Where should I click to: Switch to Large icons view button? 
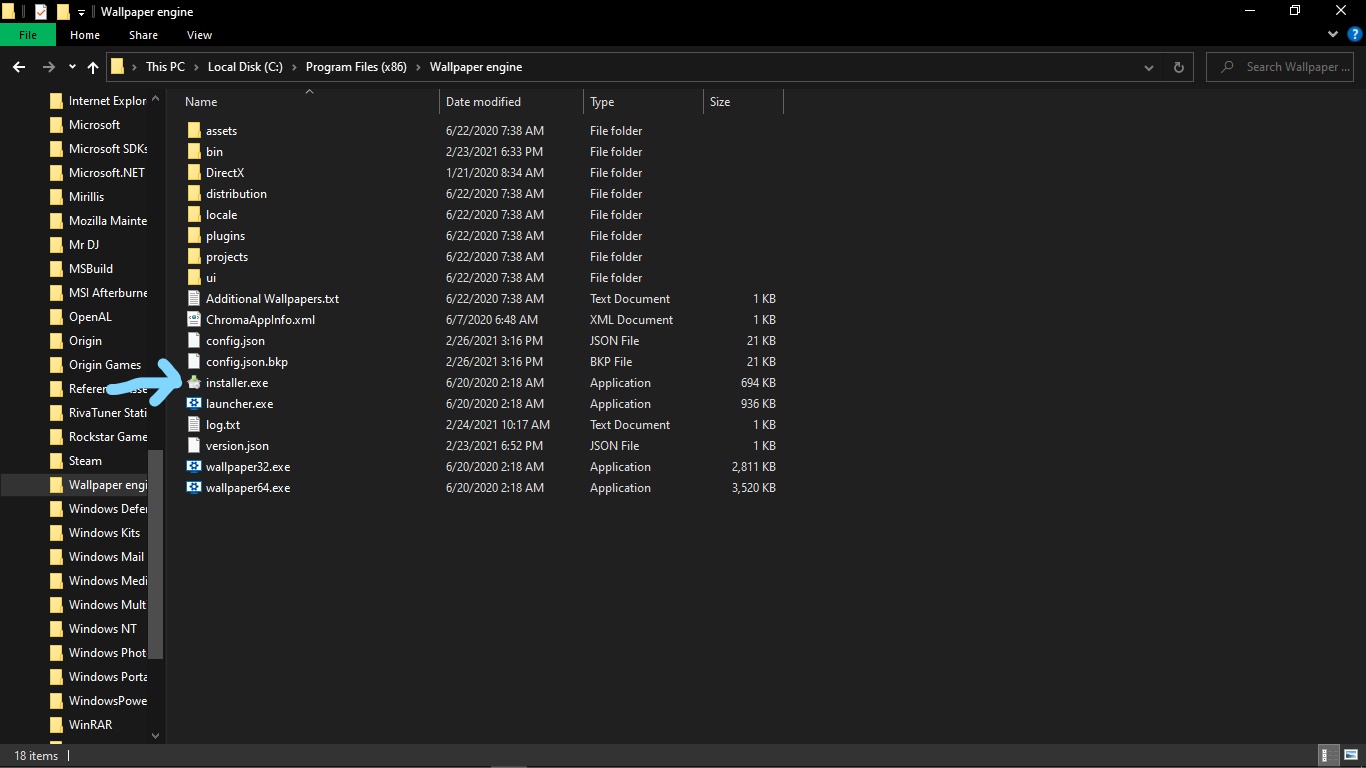[1350, 756]
